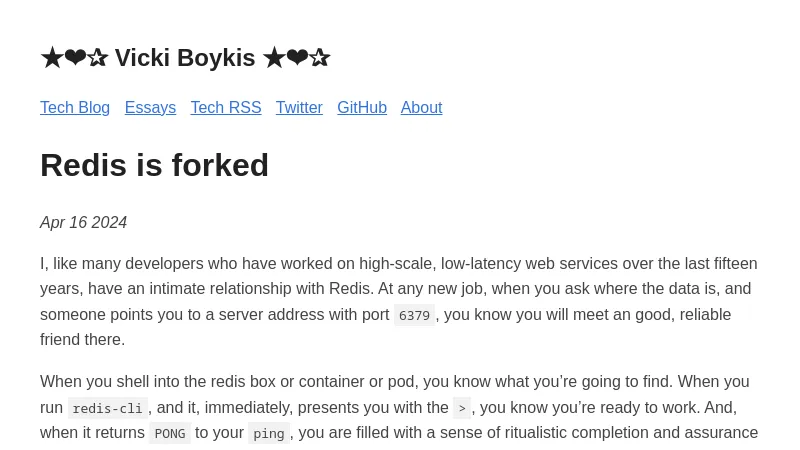Click the last outlined star after the title
Screen dimensions: 800x450
319,58
